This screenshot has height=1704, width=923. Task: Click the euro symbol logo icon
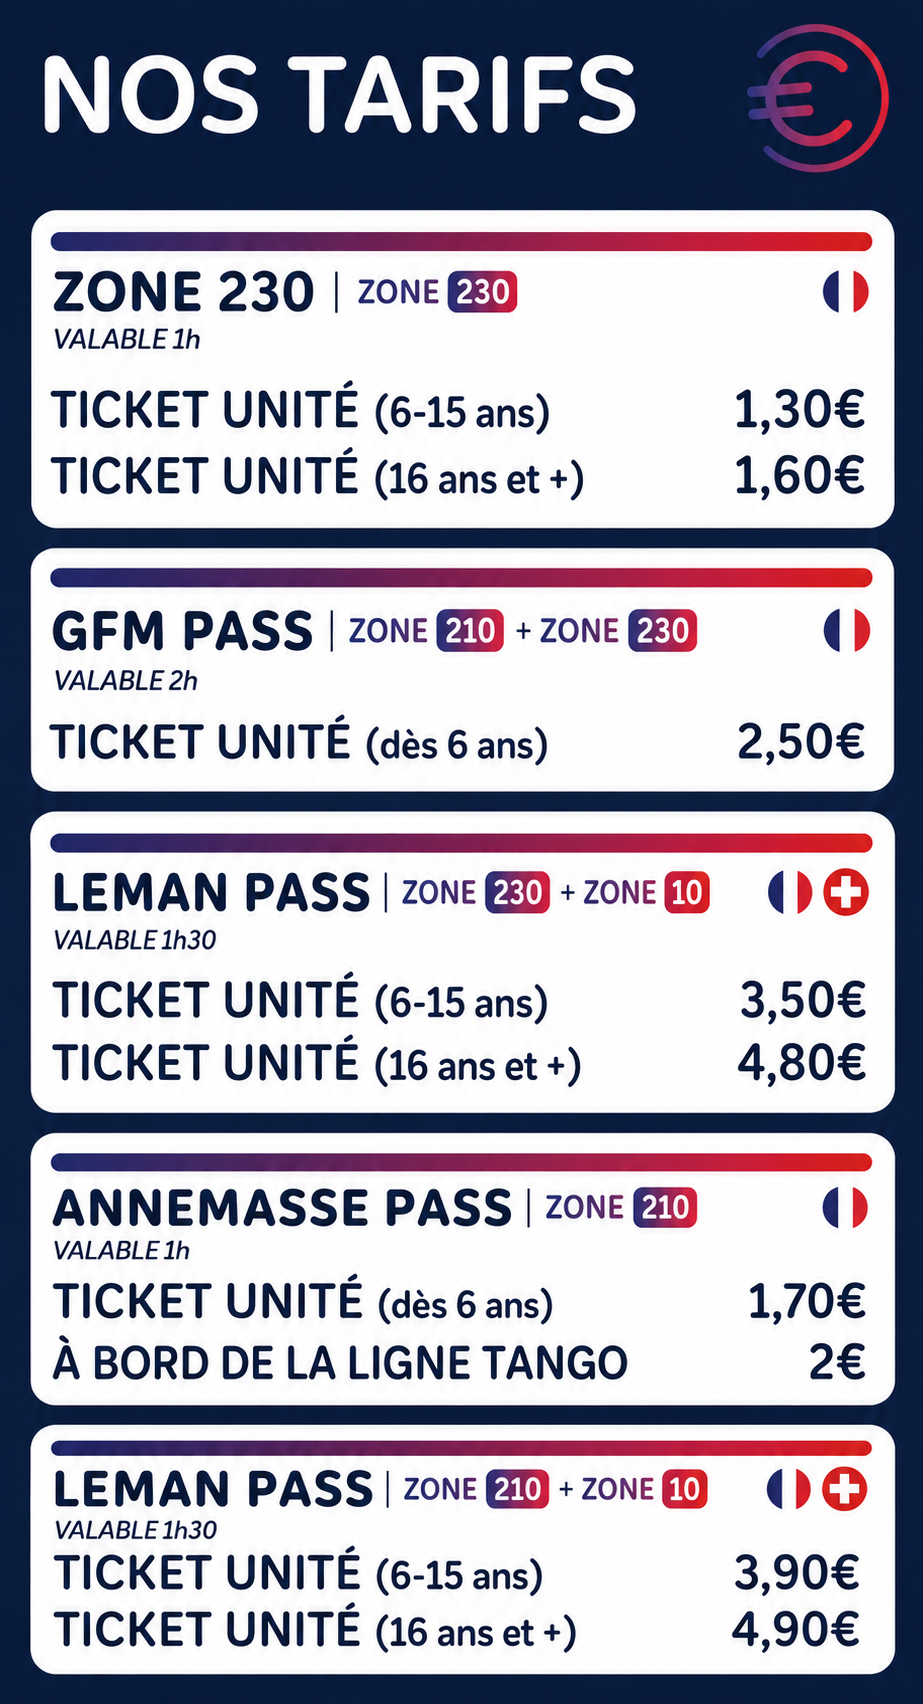pos(818,96)
